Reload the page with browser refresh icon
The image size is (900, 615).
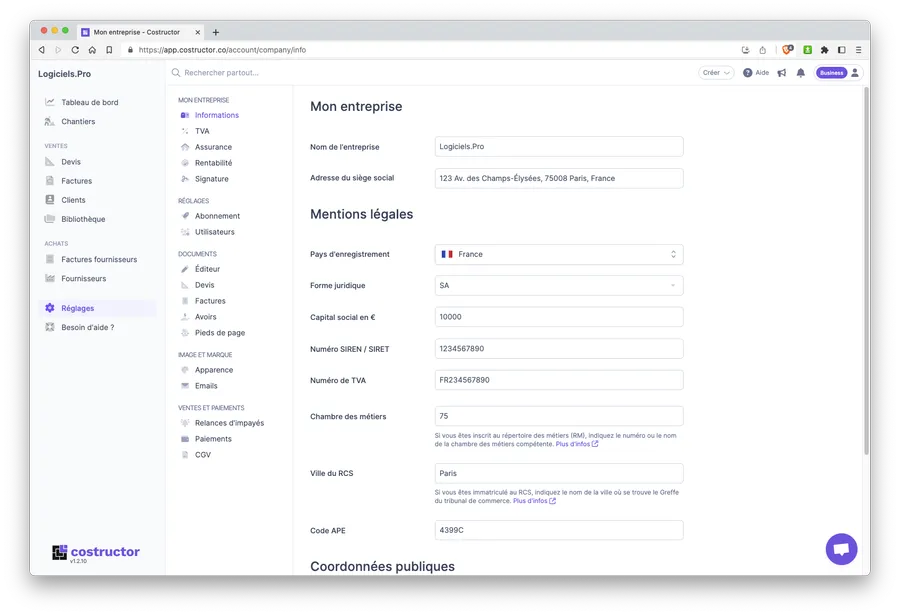tap(75, 50)
